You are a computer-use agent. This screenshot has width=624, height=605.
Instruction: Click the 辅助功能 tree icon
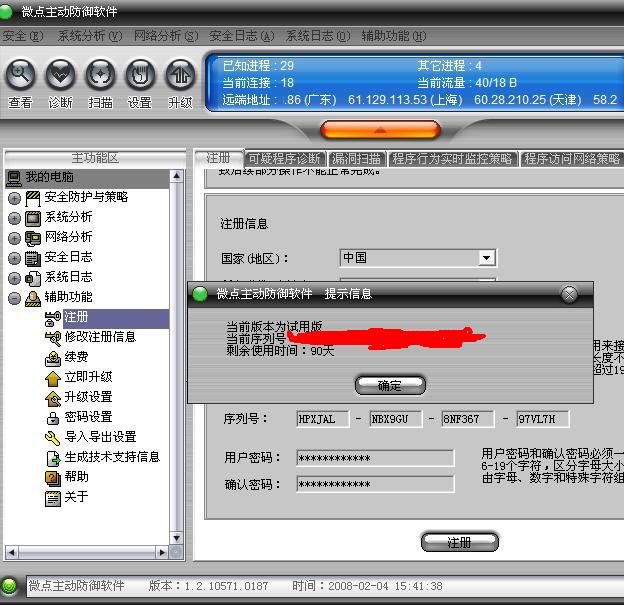(x=33, y=298)
